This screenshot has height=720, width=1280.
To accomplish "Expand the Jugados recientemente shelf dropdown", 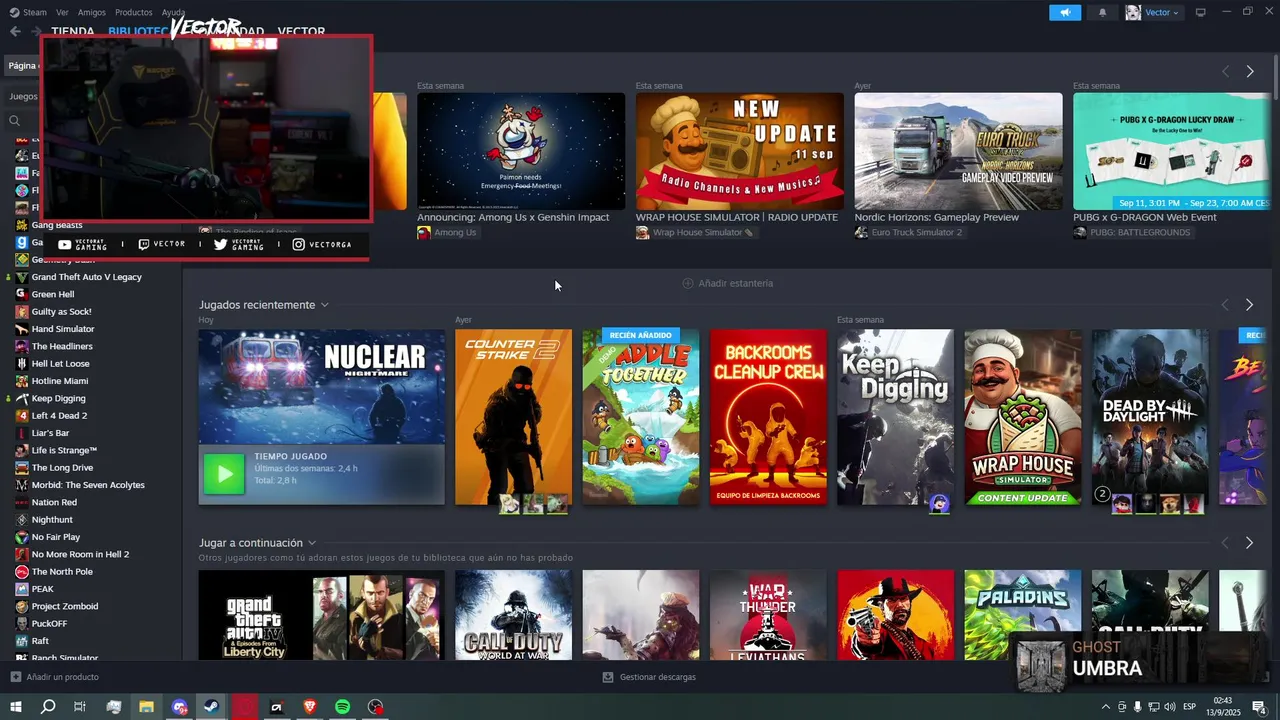I will click(x=325, y=305).
